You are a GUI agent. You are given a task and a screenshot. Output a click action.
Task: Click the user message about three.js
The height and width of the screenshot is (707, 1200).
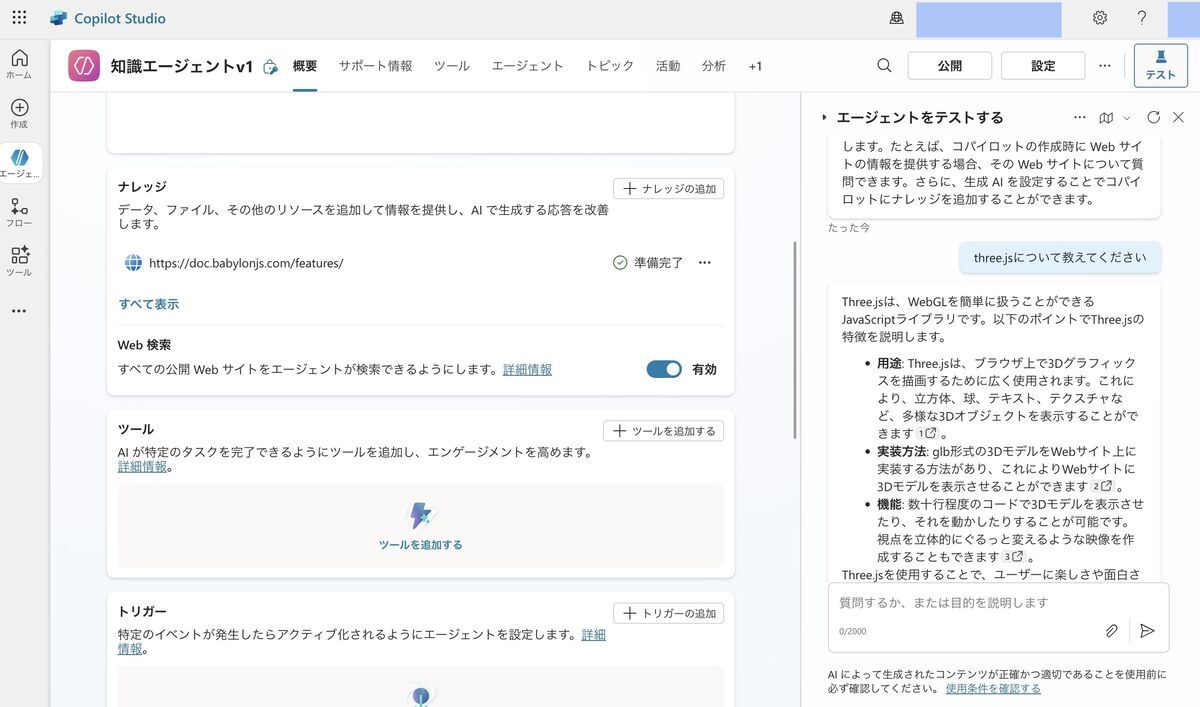point(1060,257)
